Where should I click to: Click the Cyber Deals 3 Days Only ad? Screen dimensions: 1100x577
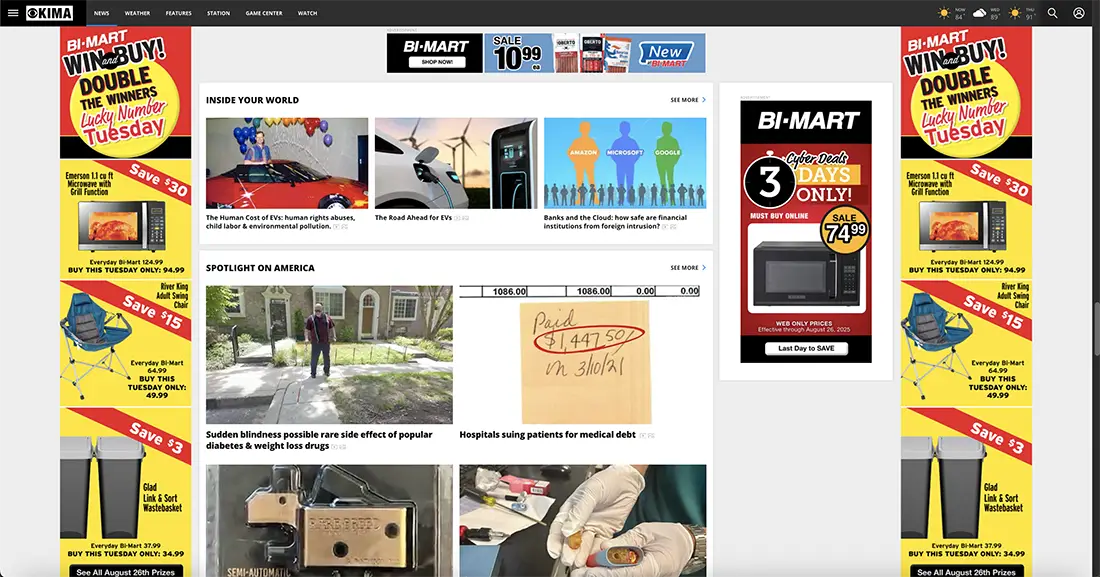pyautogui.click(x=806, y=232)
